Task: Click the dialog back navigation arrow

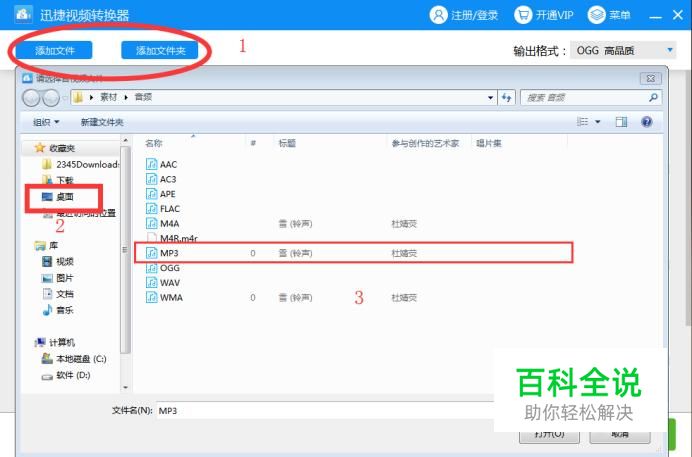Action: pyautogui.click(x=31, y=97)
